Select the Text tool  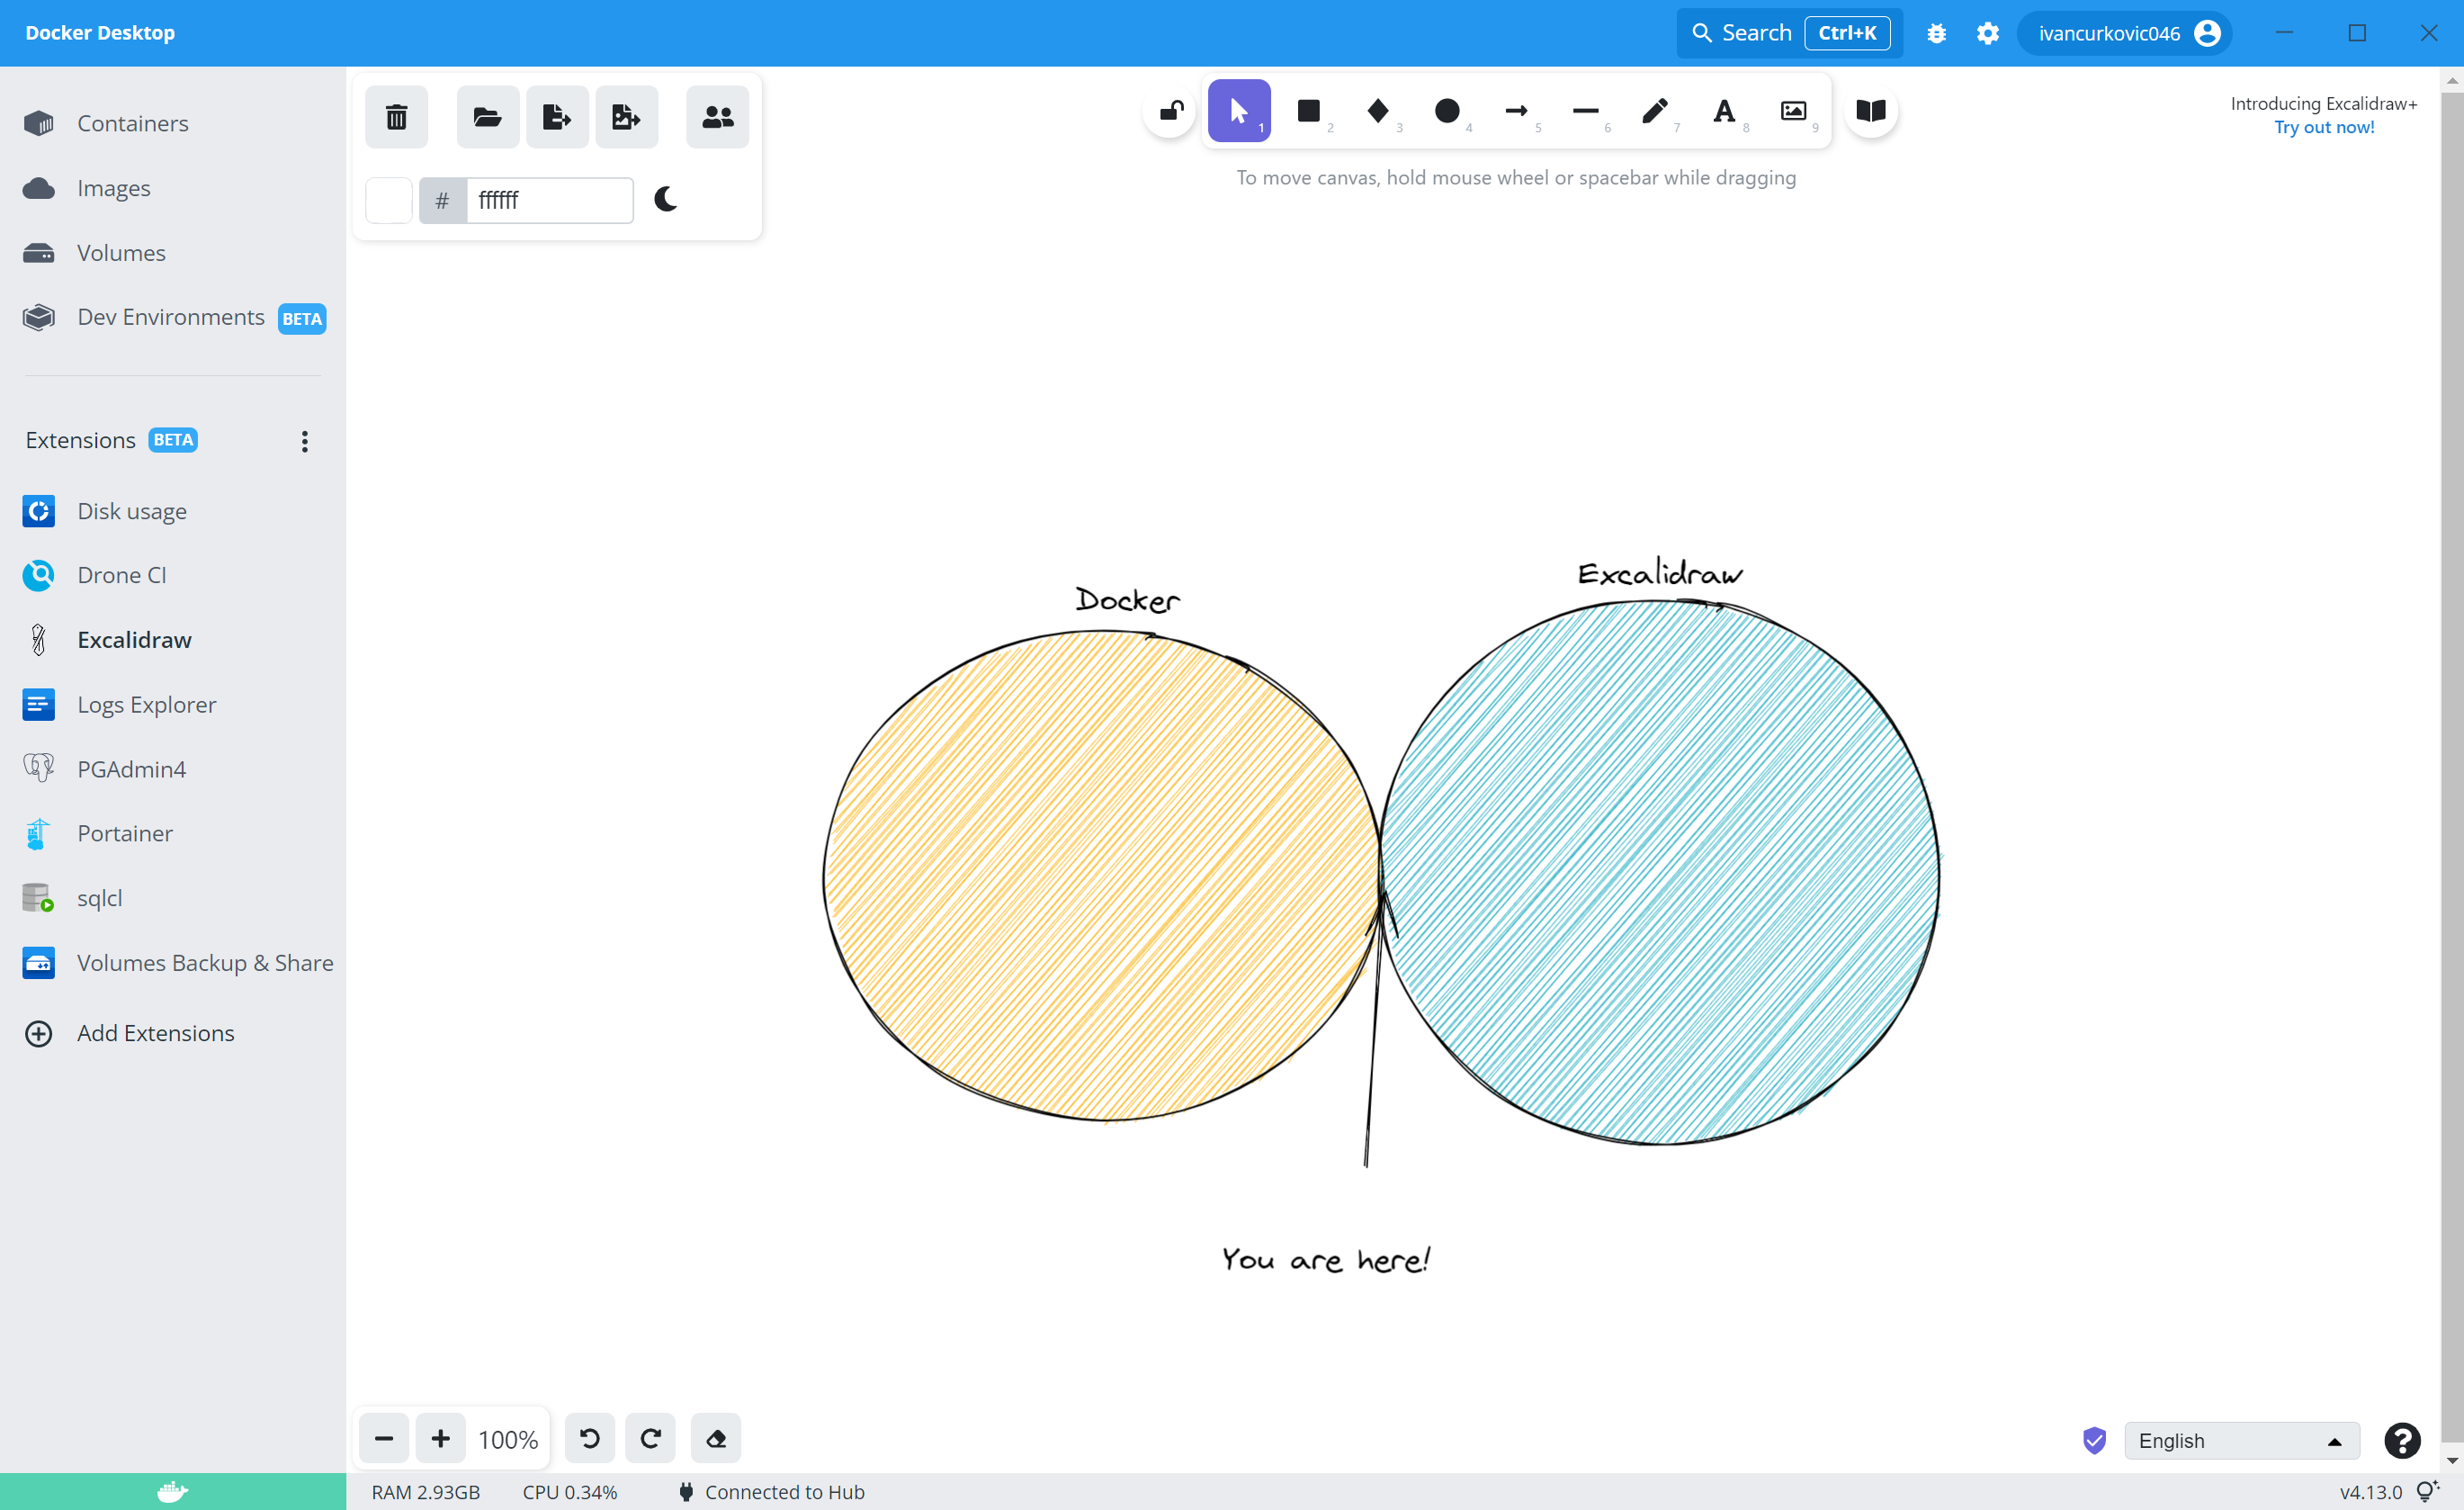click(x=1724, y=111)
